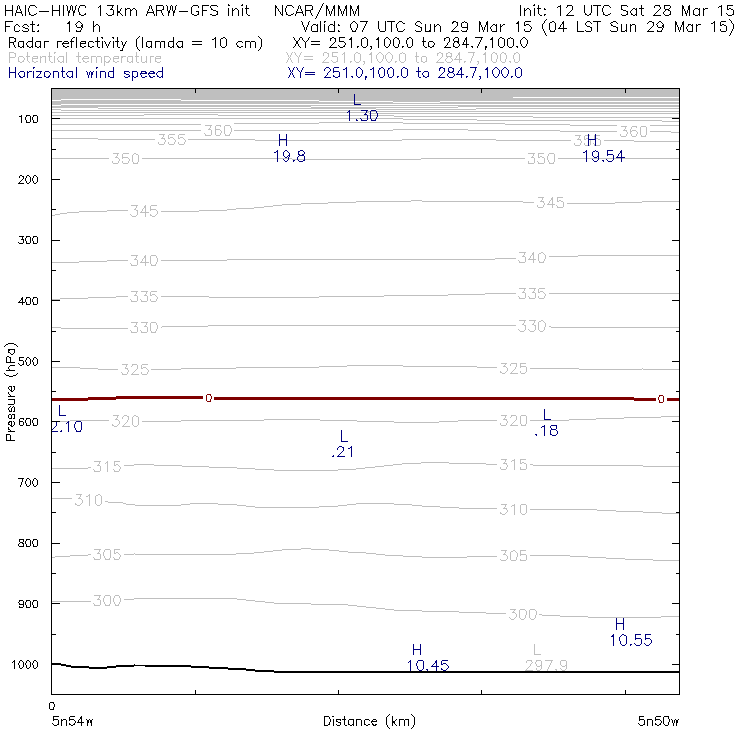Click the right "360" isentrope contour label
The height and width of the screenshot is (740, 740).
[633, 132]
